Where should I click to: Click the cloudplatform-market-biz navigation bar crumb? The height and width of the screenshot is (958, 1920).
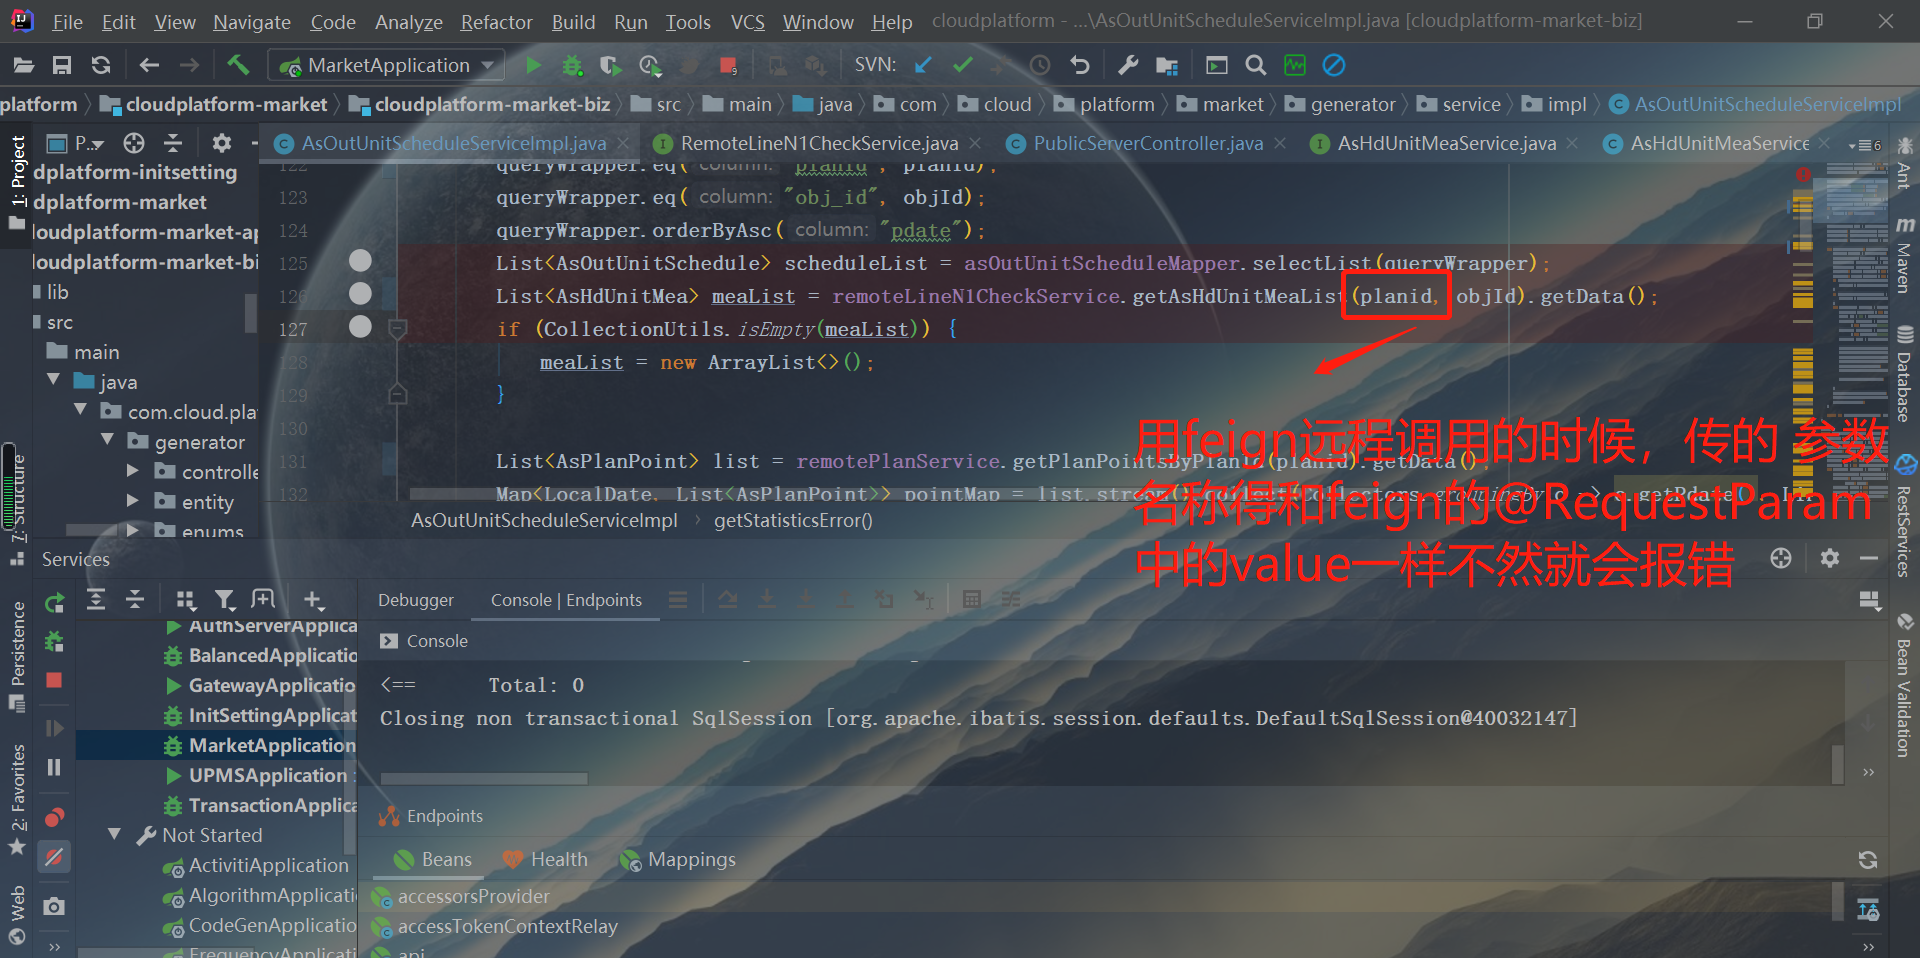[x=480, y=104]
